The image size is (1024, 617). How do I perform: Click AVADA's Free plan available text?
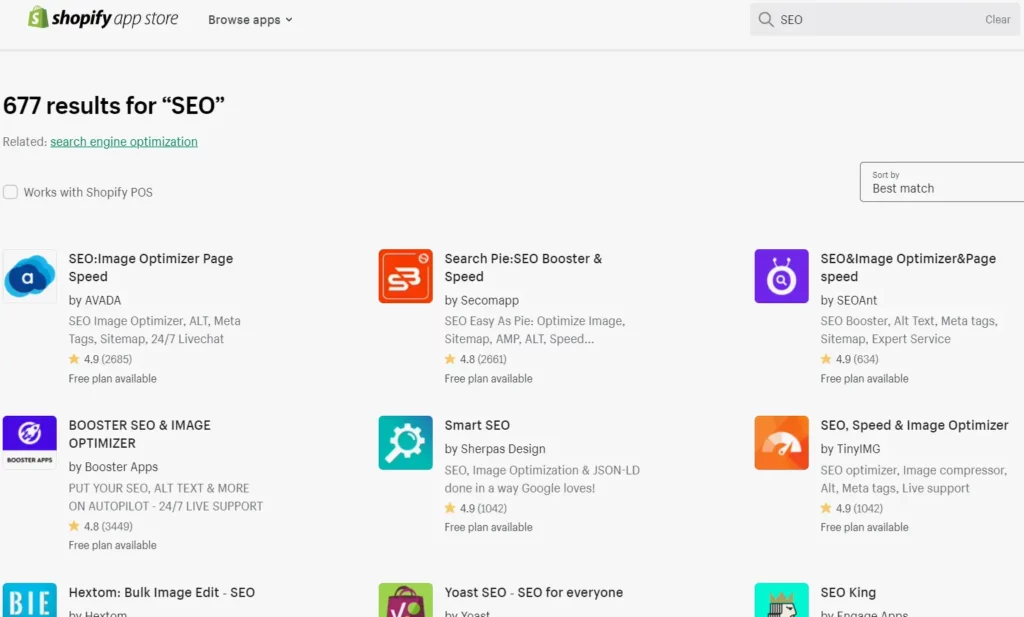tap(112, 379)
